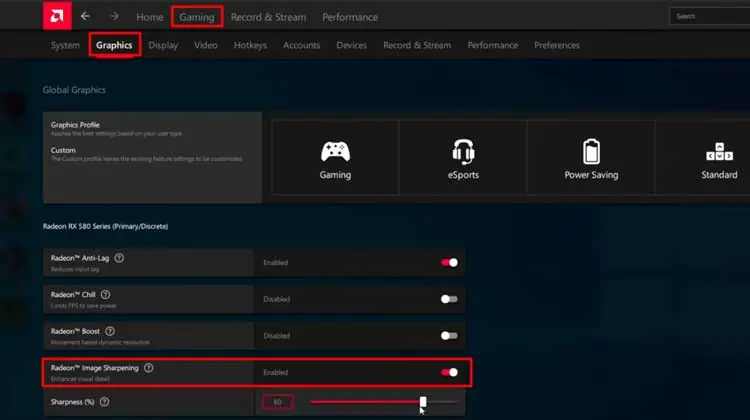The height and width of the screenshot is (420, 750).
Task: Open Radeon Image Sharpening help icon
Action: [x=149, y=368]
